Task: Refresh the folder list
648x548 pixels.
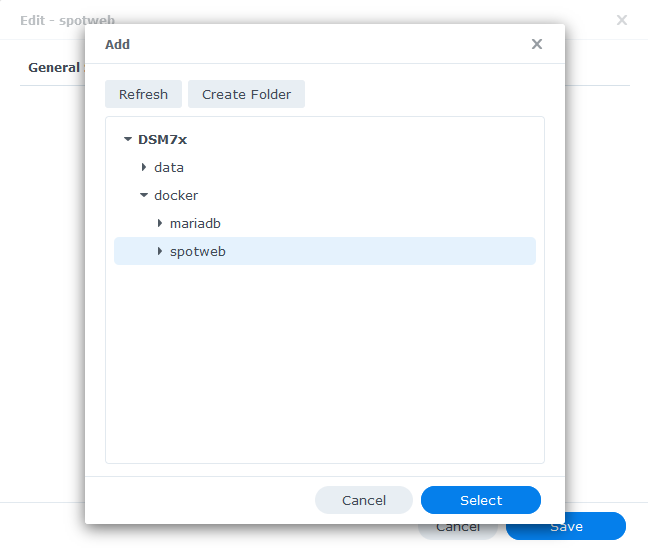Action: 143,94
